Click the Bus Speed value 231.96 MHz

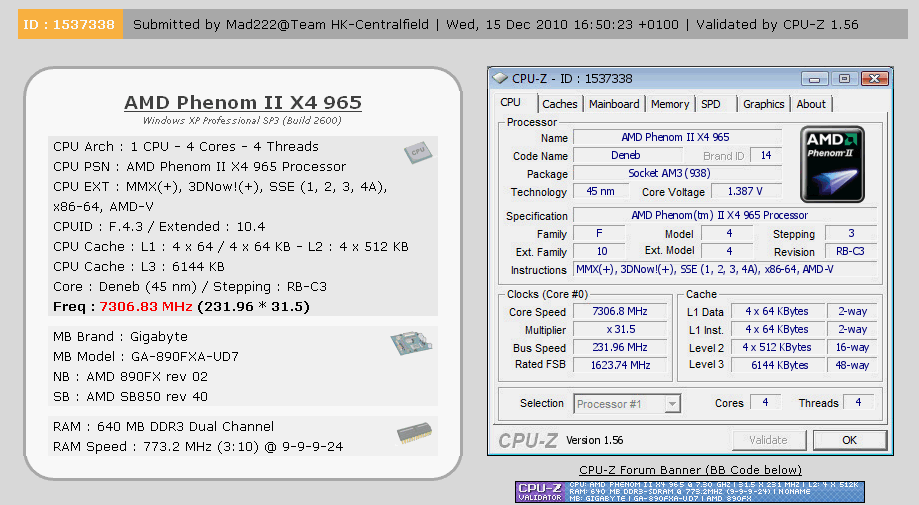620,347
